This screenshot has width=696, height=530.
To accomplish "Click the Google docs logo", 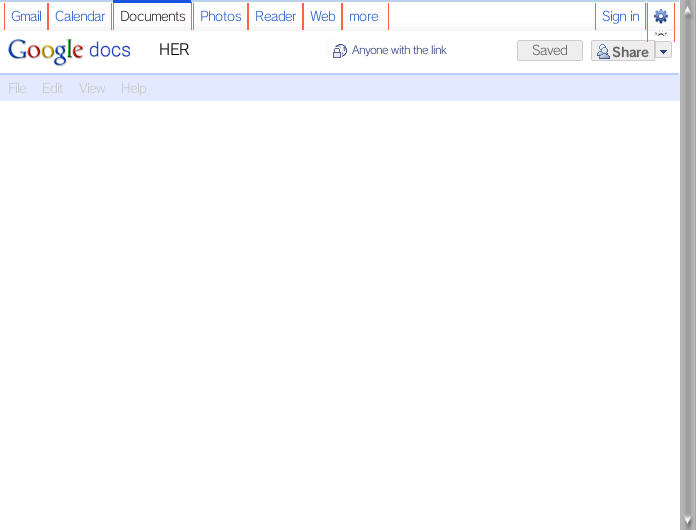I will (69, 50).
